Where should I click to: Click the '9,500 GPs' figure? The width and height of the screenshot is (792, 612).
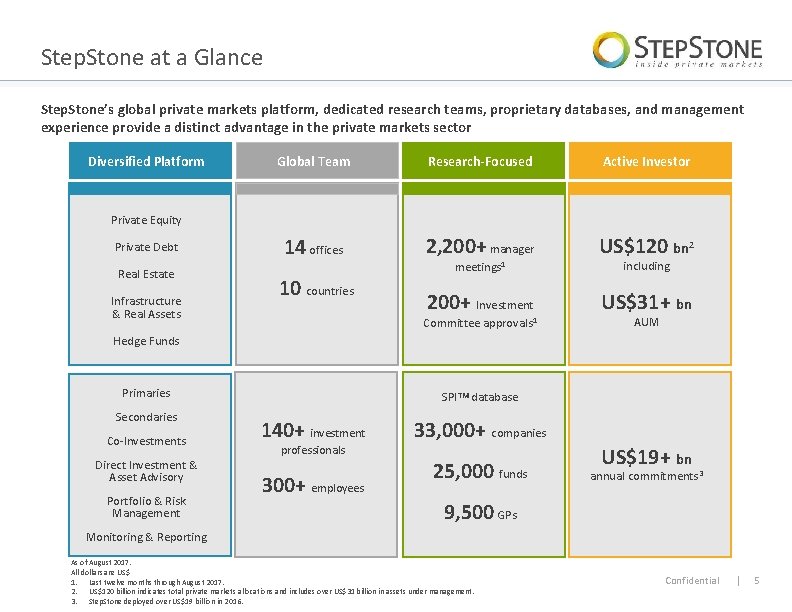coord(480,512)
